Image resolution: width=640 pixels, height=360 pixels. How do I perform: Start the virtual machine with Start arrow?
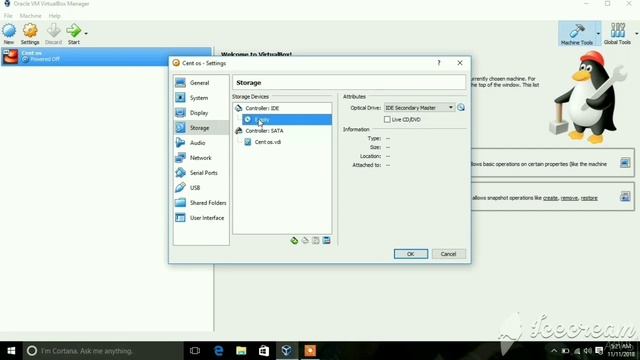coord(74,33)
